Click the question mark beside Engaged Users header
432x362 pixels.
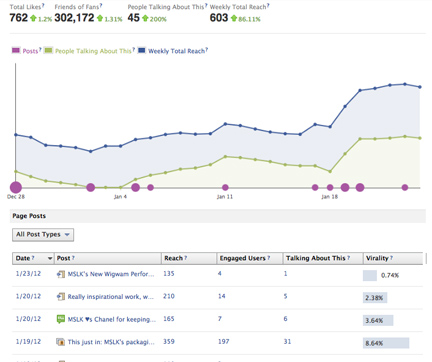(269, 258)
